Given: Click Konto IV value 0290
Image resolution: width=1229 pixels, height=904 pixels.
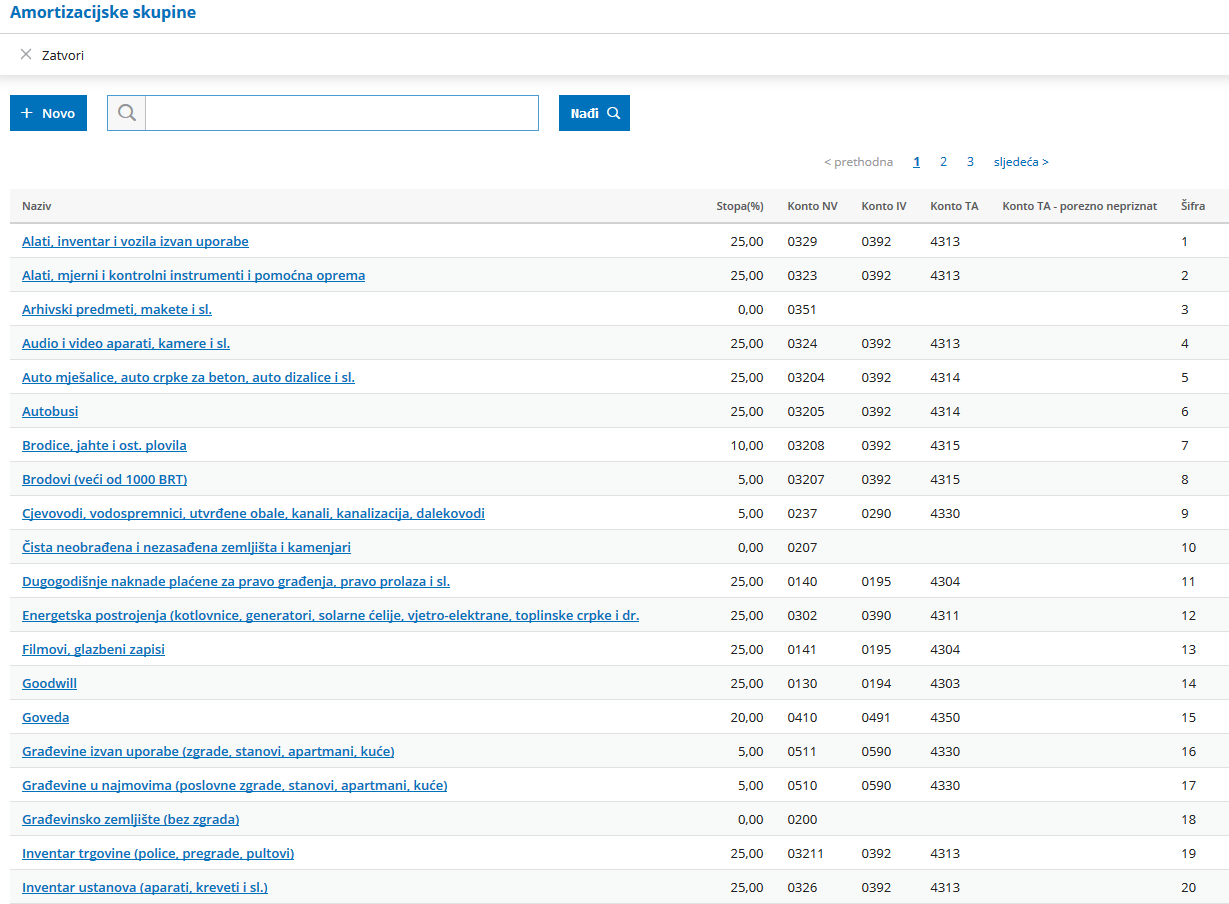Looking at the screenshot, I should [x=876, y=513].
